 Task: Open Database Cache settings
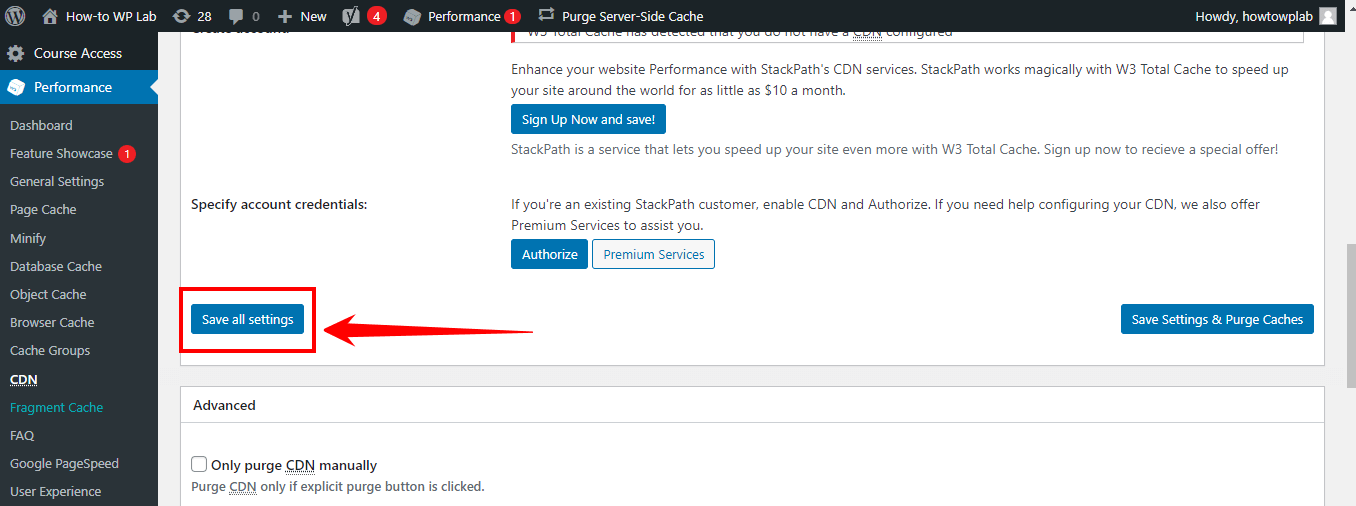click(x=56, y=266)
